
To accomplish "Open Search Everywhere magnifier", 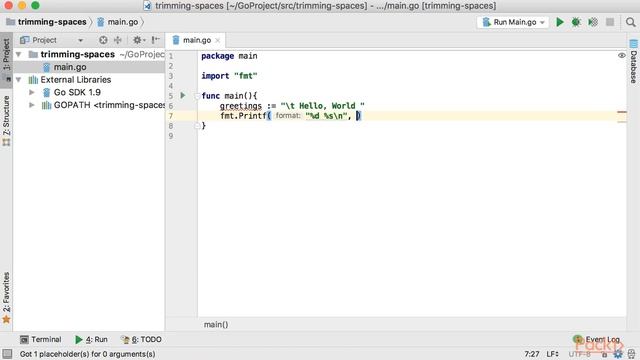I will click(631, 22).
